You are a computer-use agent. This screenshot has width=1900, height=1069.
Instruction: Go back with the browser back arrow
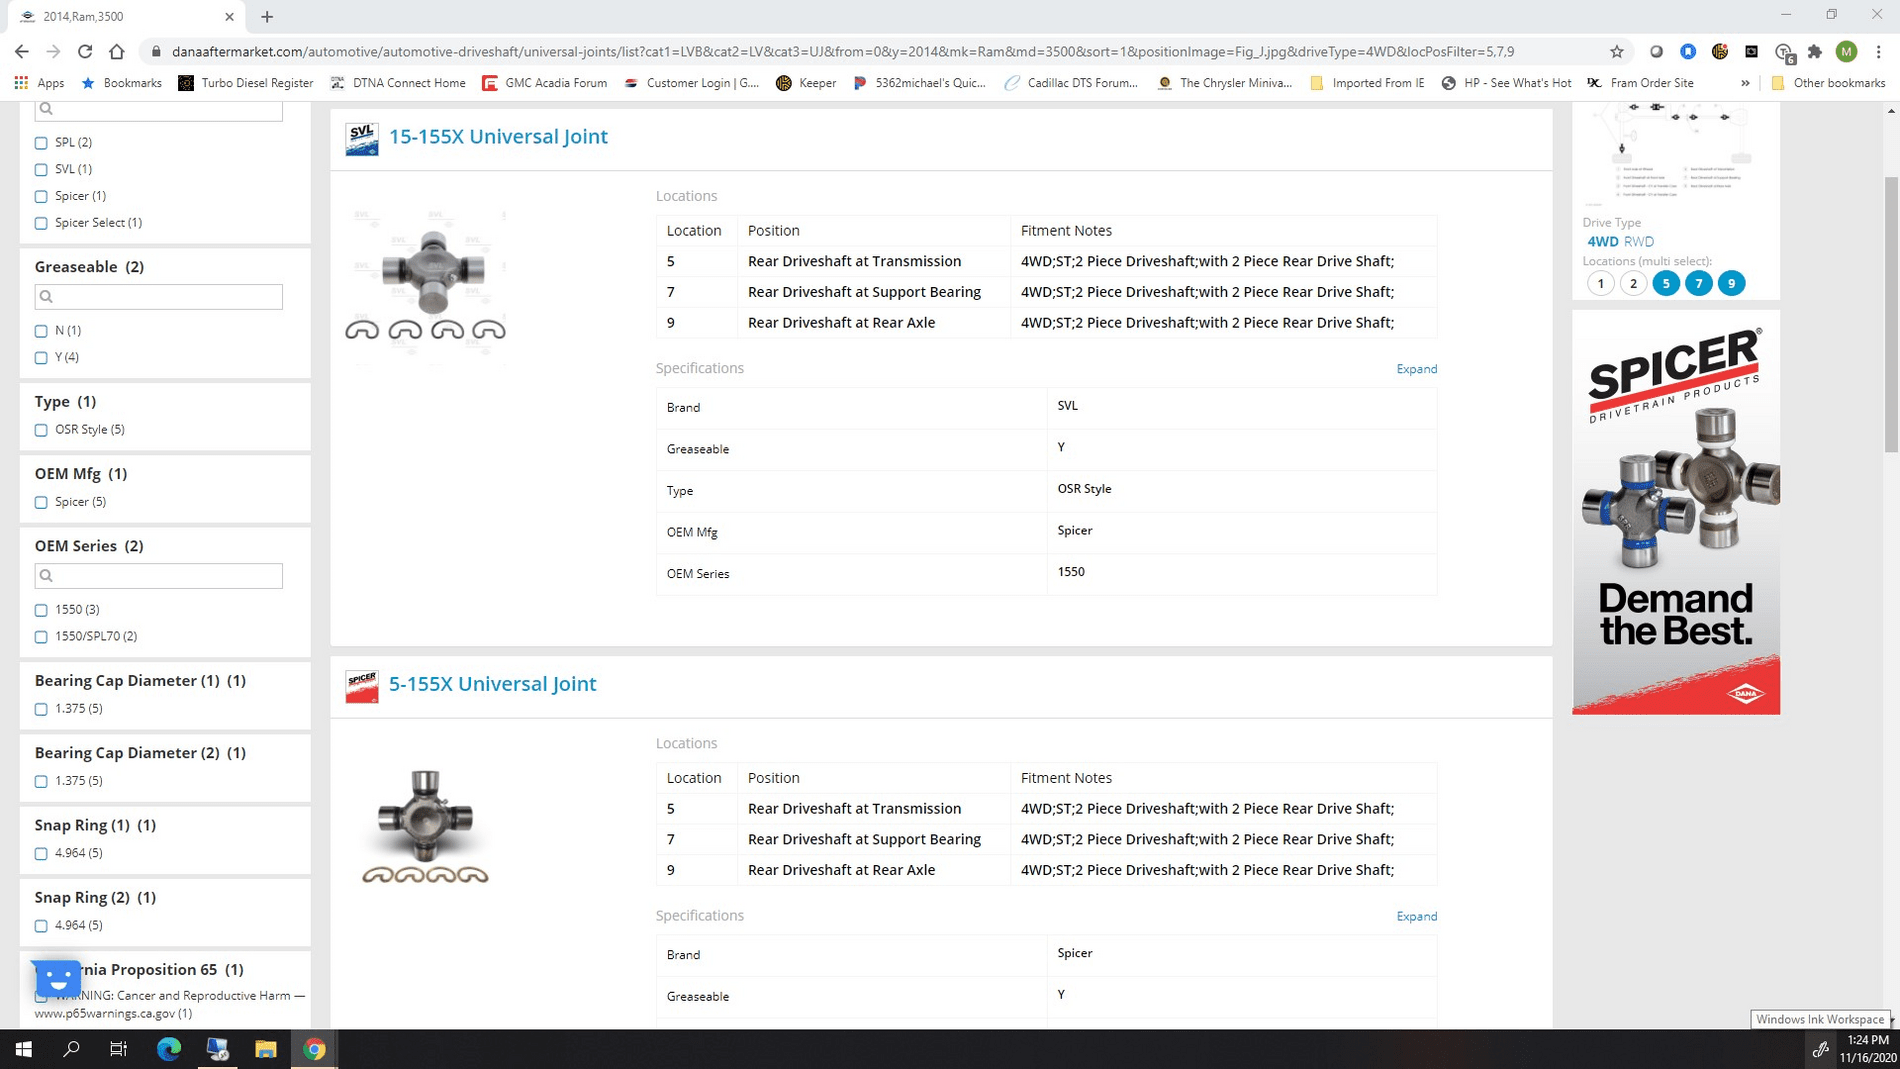pyautogui.click(x=21, y=51)
